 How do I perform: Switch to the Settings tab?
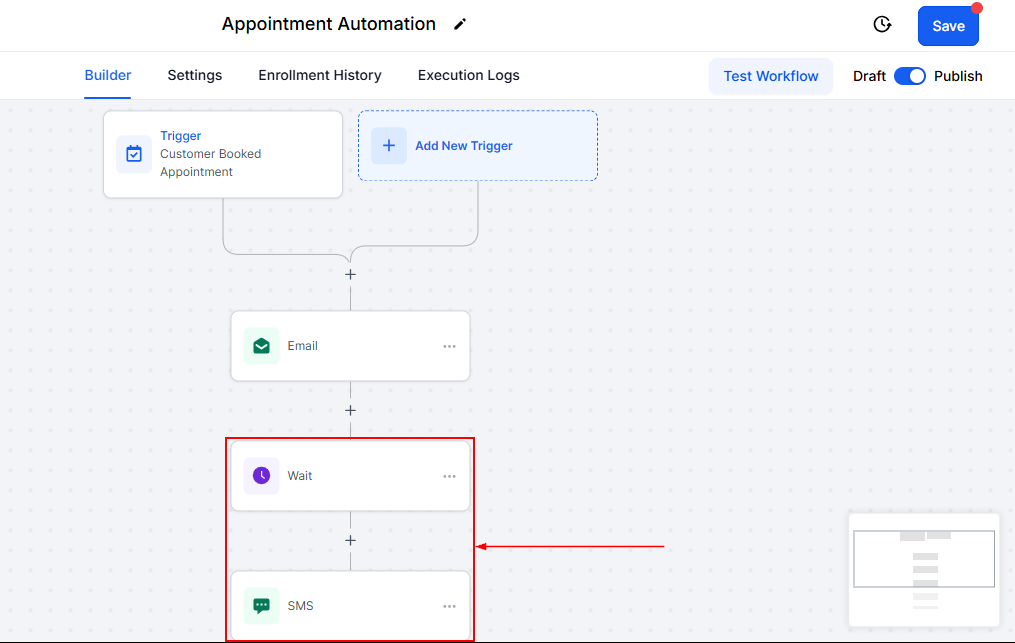point(195,75)
